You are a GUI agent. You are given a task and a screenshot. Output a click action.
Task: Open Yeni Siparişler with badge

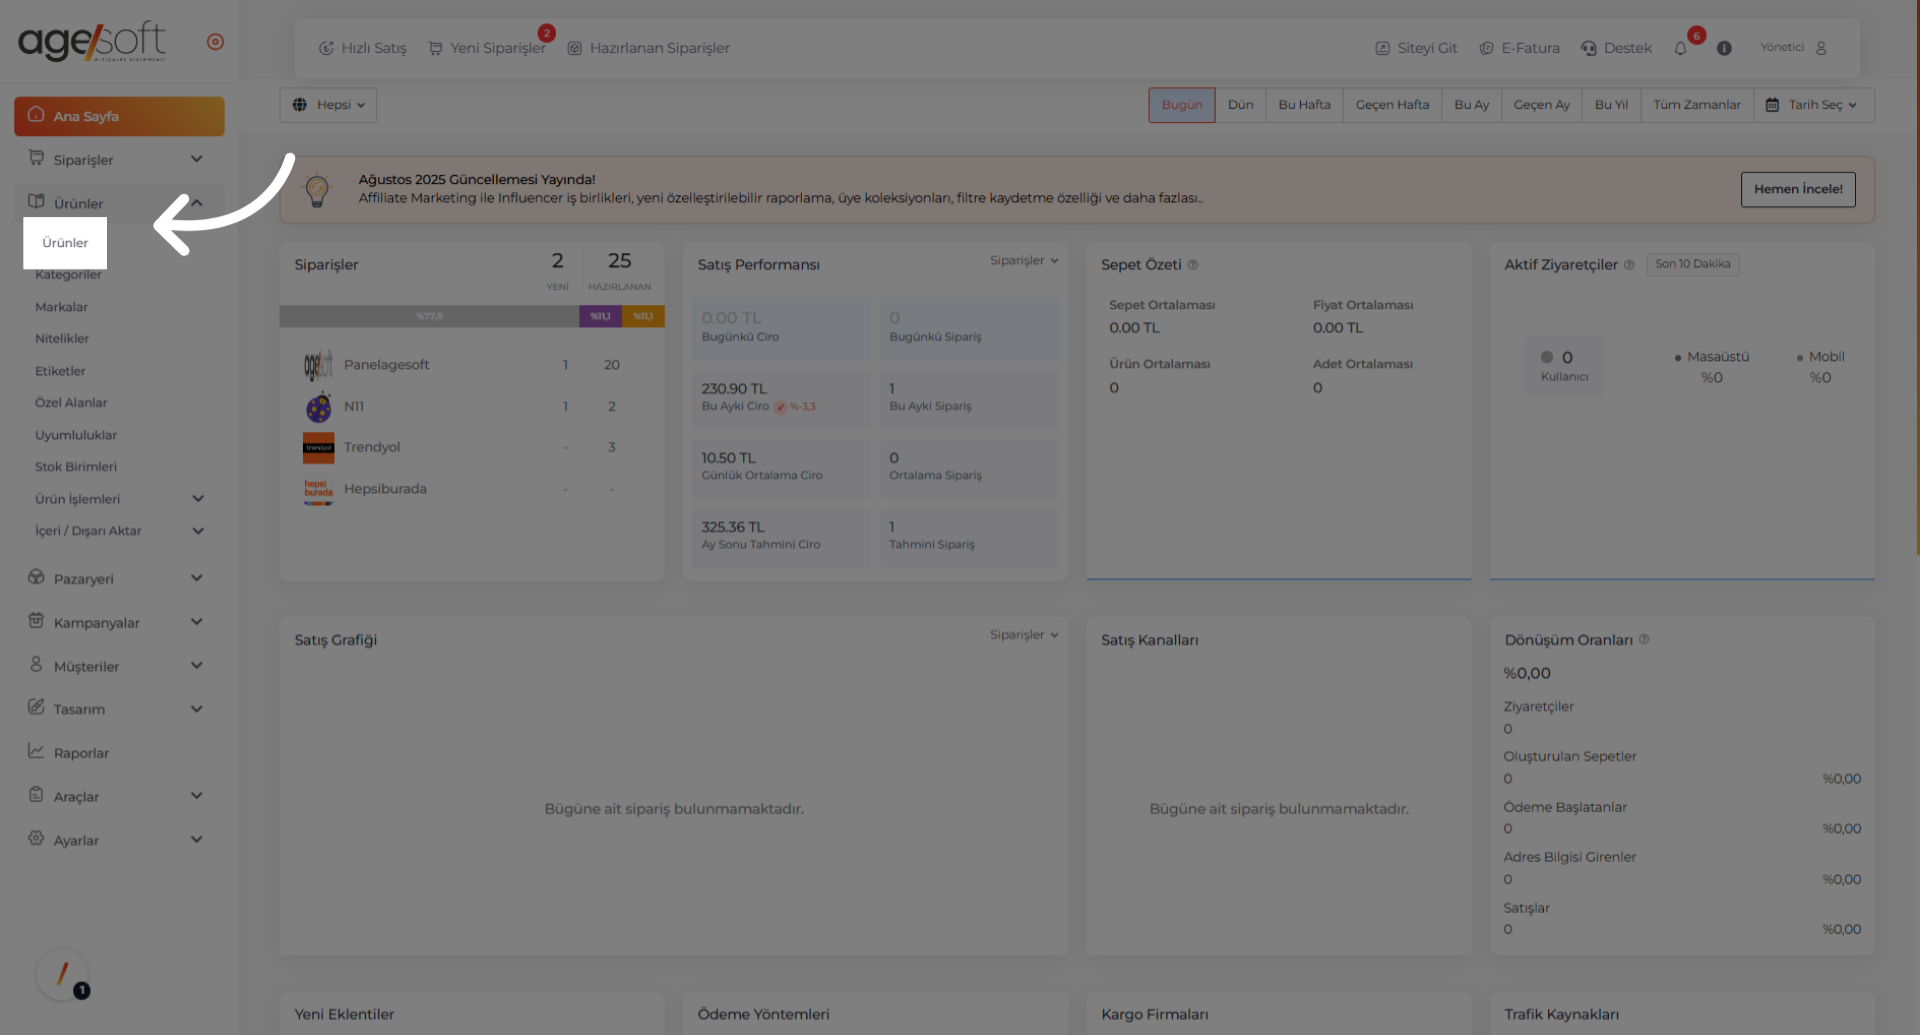[x=487, y=48]
